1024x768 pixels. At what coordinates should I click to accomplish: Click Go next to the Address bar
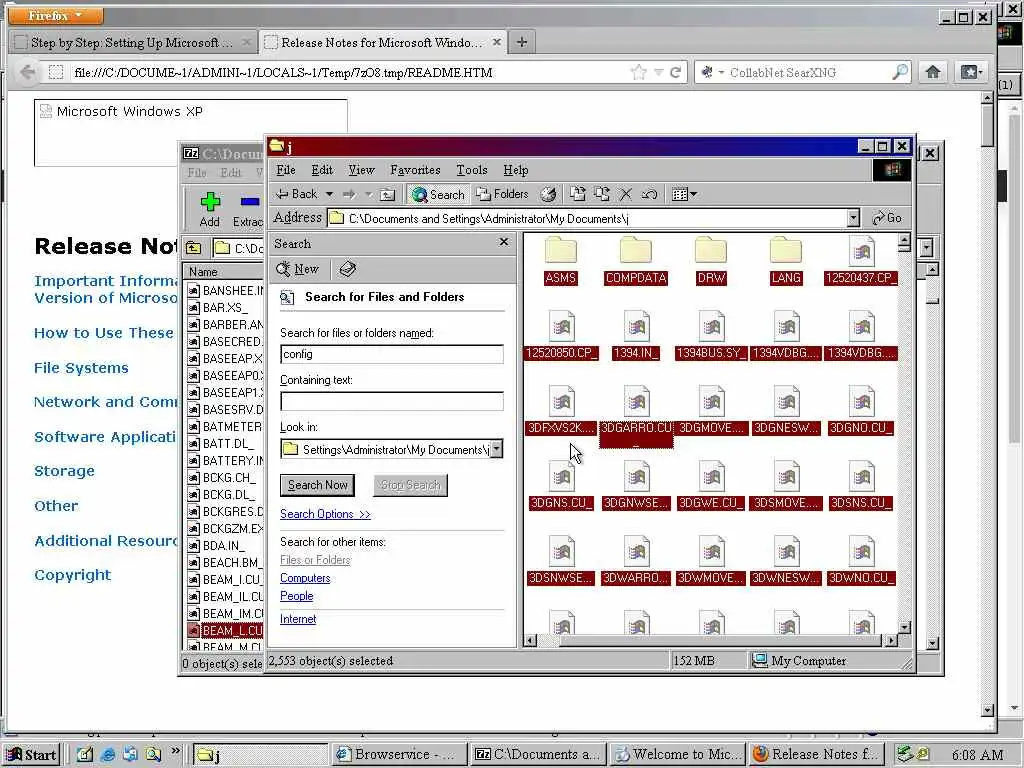click(x=887, y=218)
